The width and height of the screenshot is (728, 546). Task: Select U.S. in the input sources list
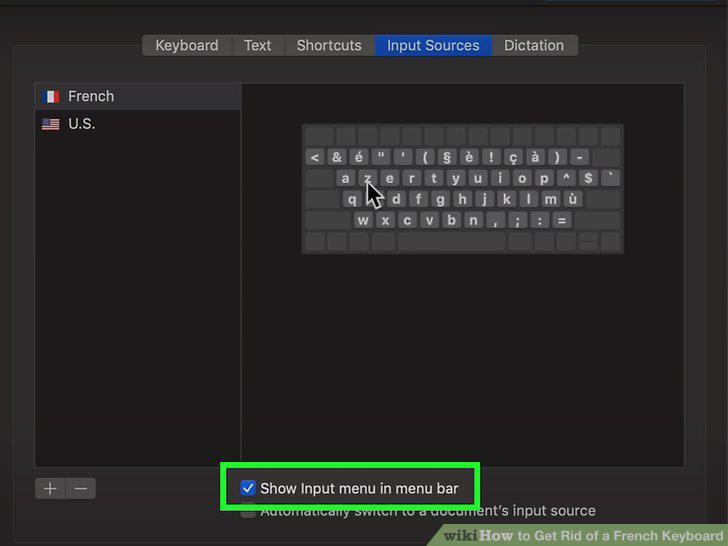coord(138,124)
